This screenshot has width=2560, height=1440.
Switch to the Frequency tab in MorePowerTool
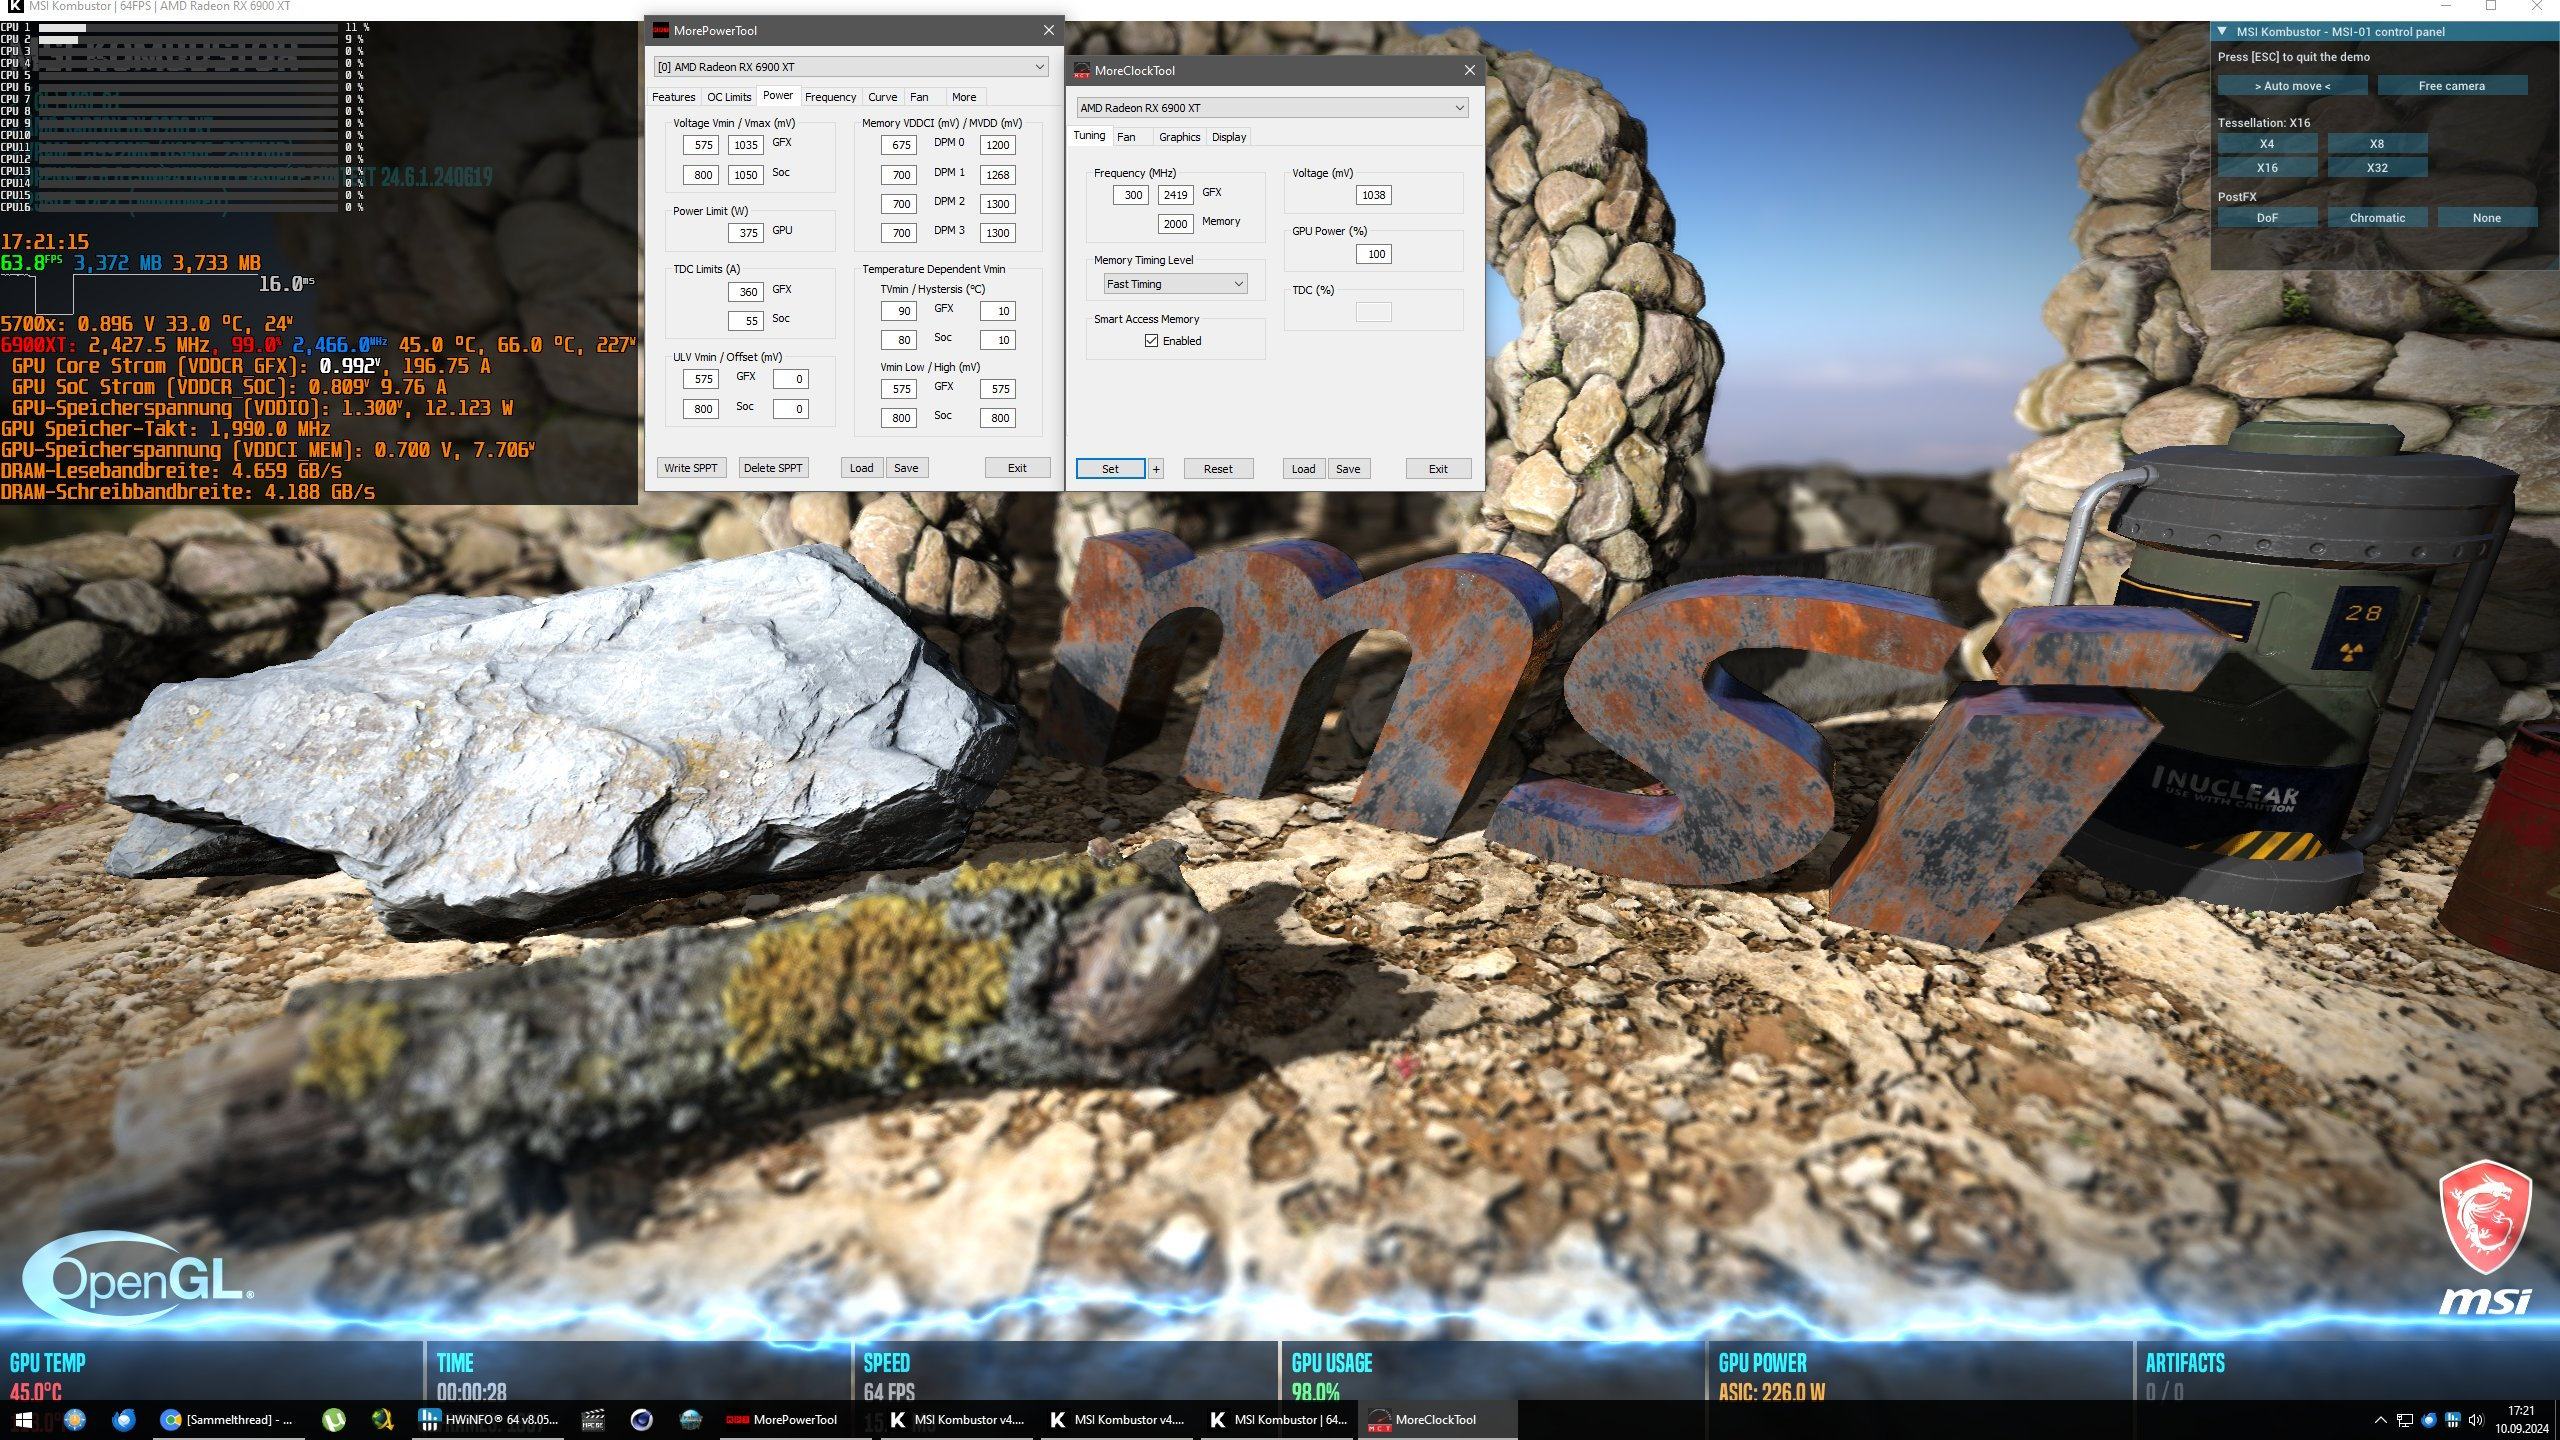click(830, 97)
